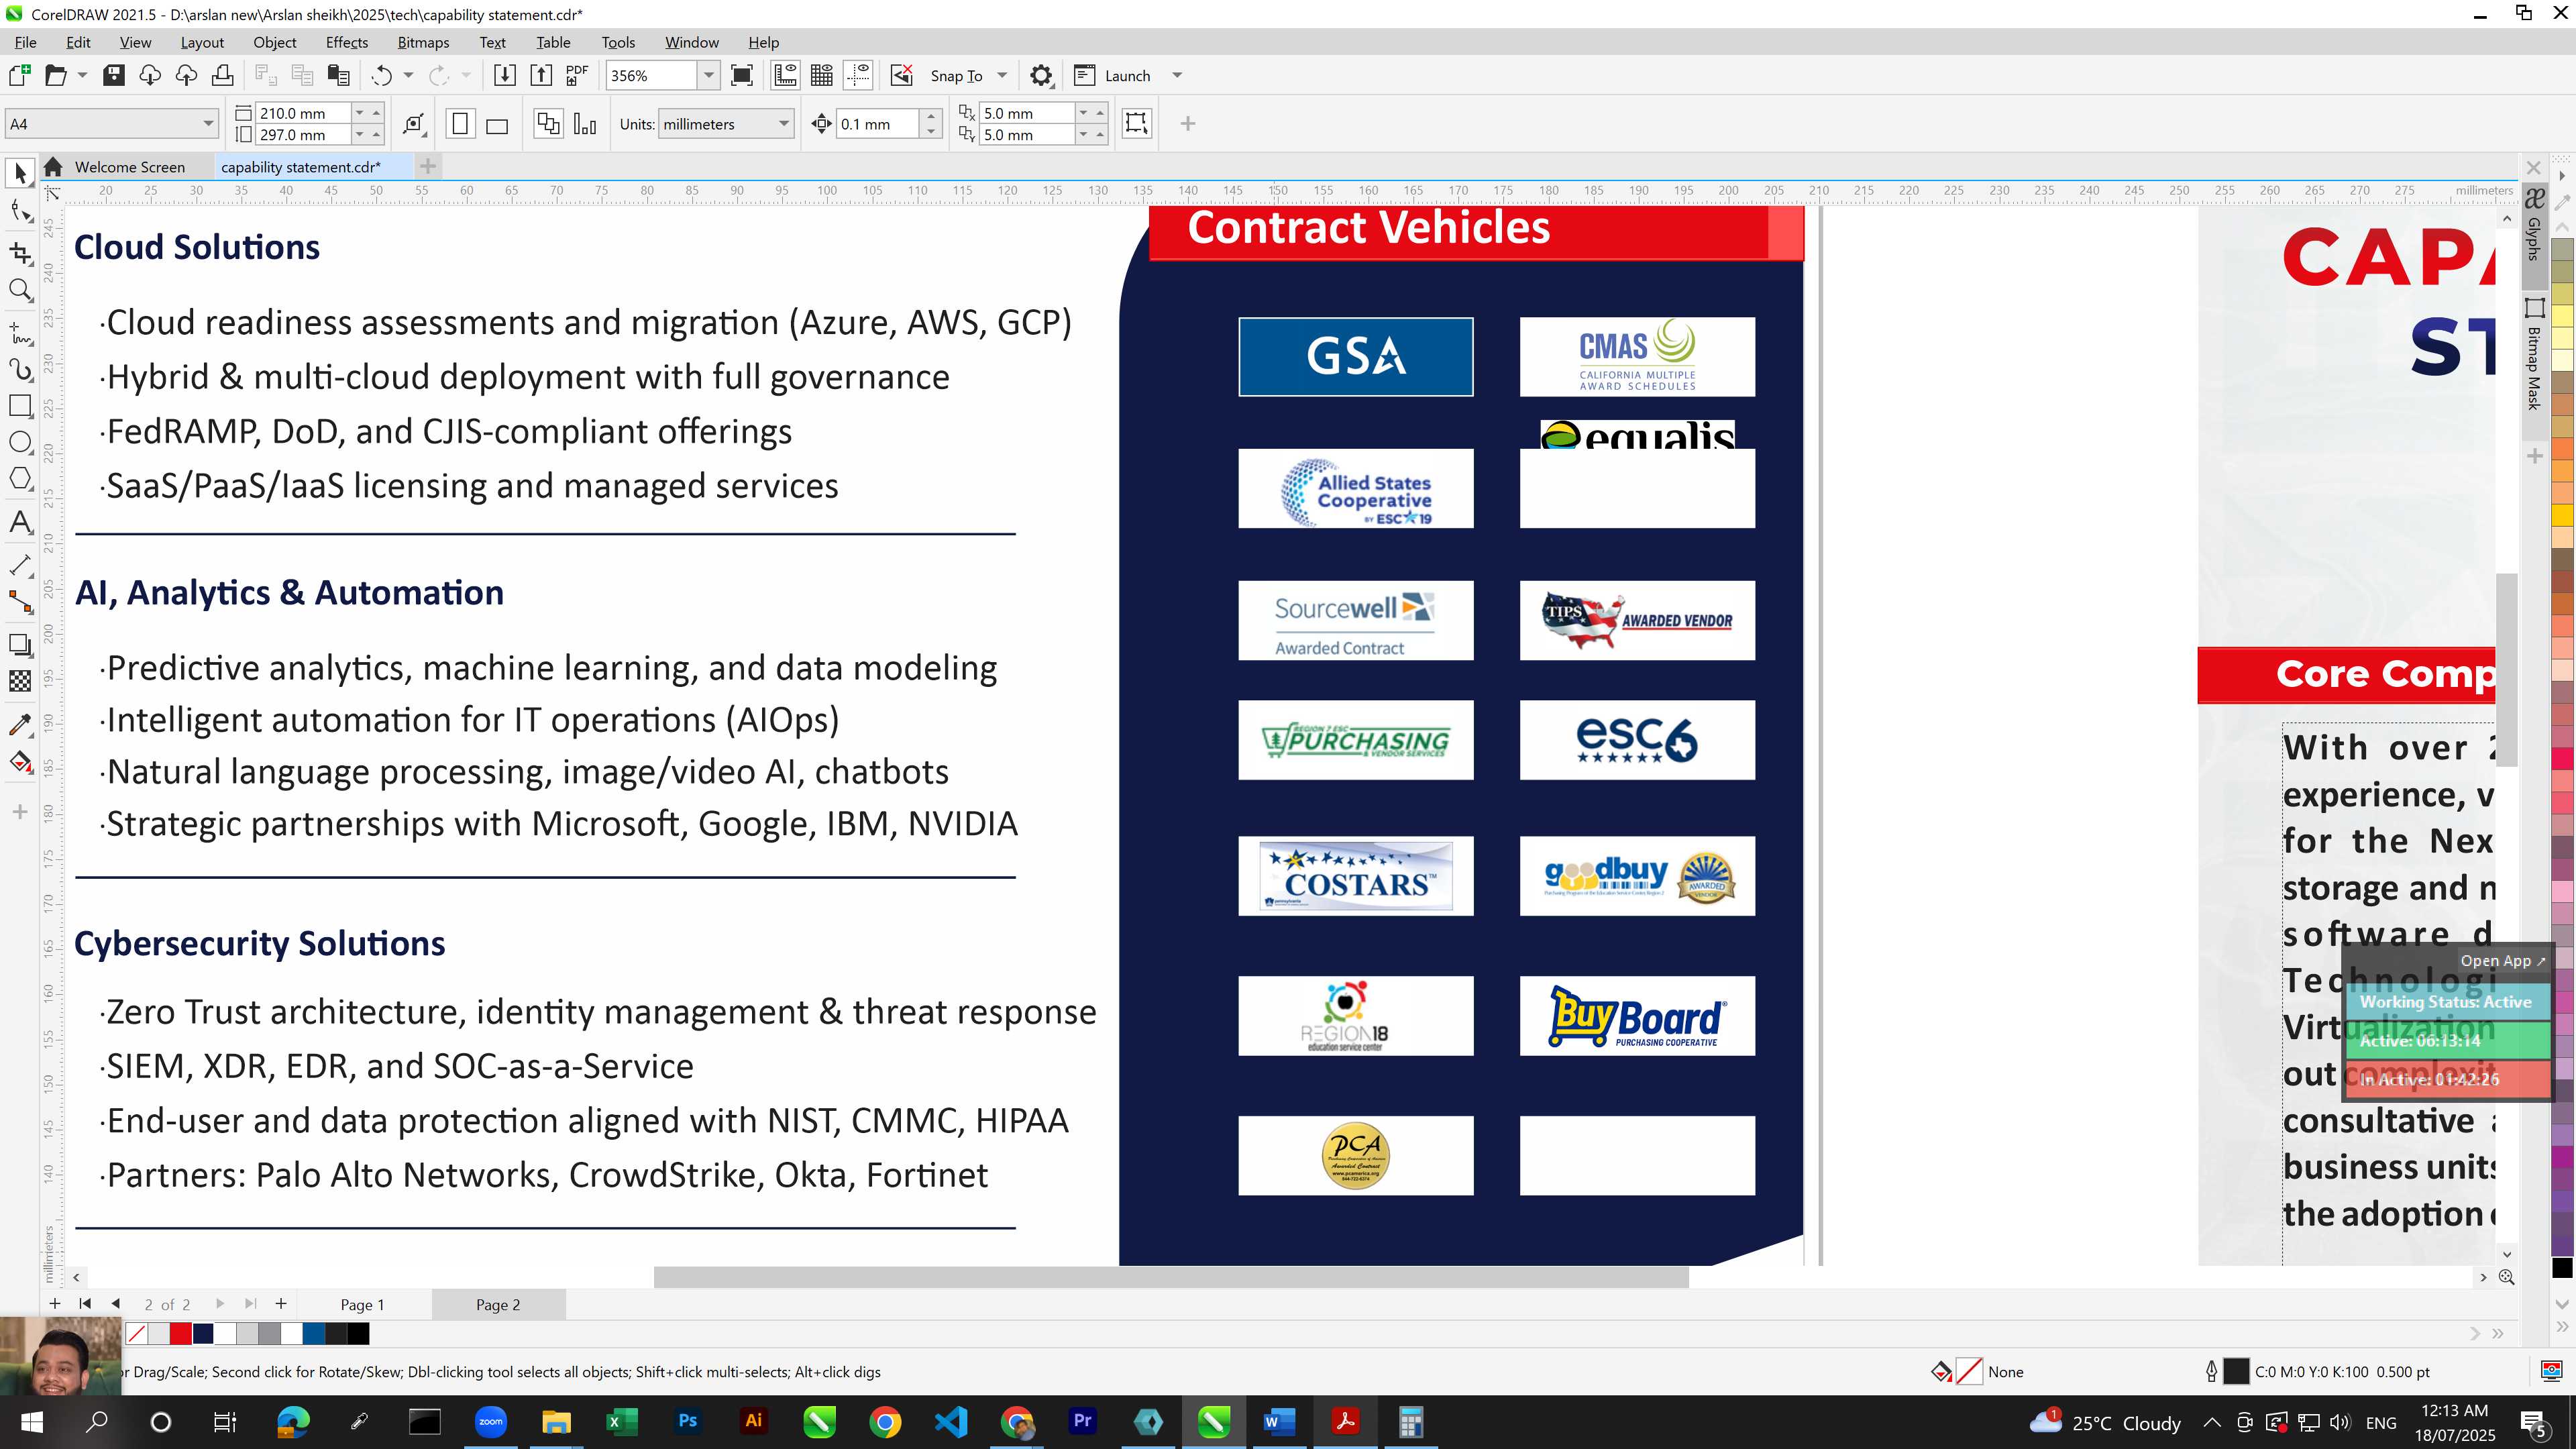Select the Color Eyedropper tool
This screenshot has width=2576, height=1449.
point(20,725)
